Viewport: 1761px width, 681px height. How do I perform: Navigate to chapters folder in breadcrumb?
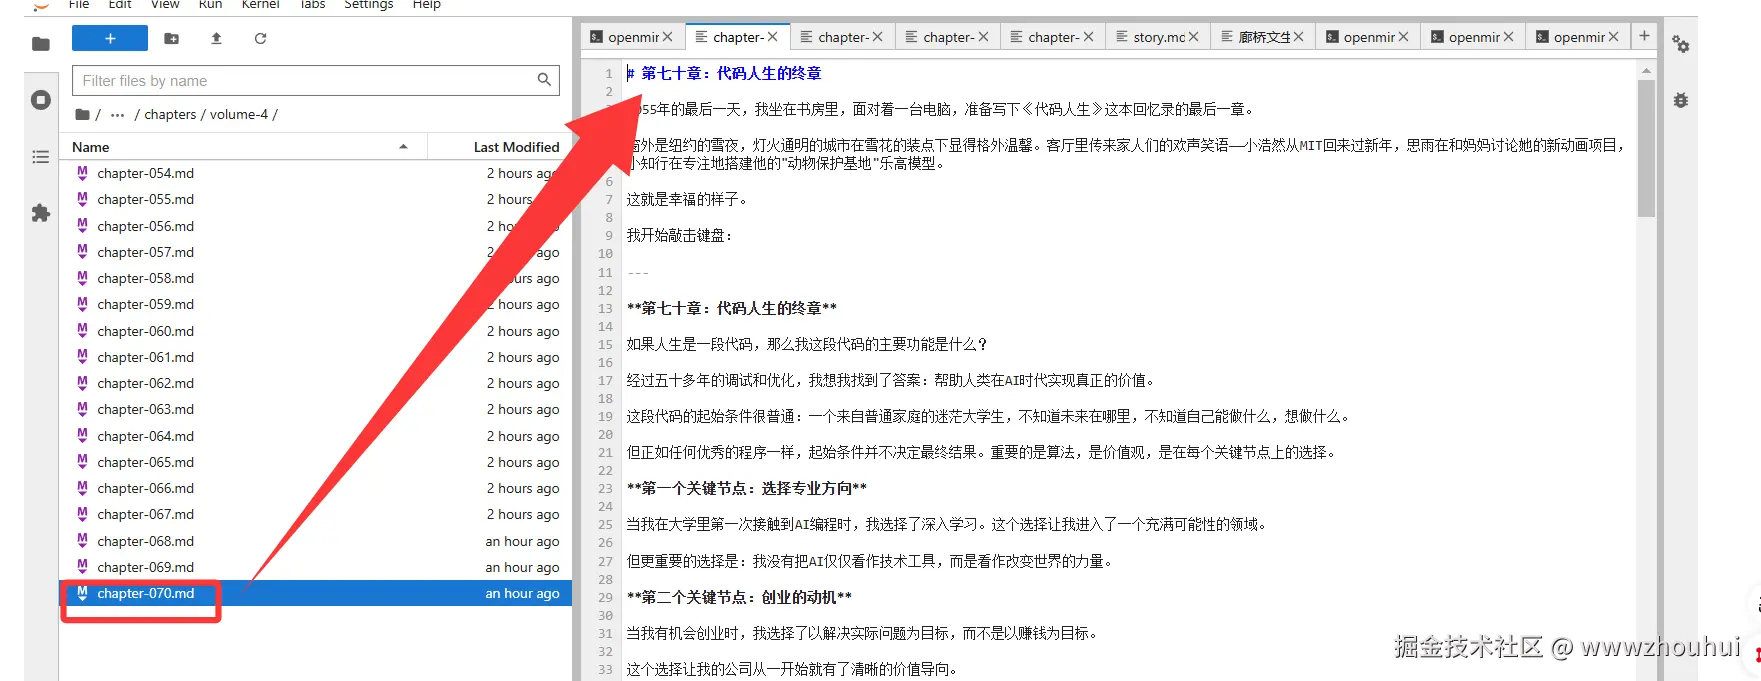click(170, 114)
